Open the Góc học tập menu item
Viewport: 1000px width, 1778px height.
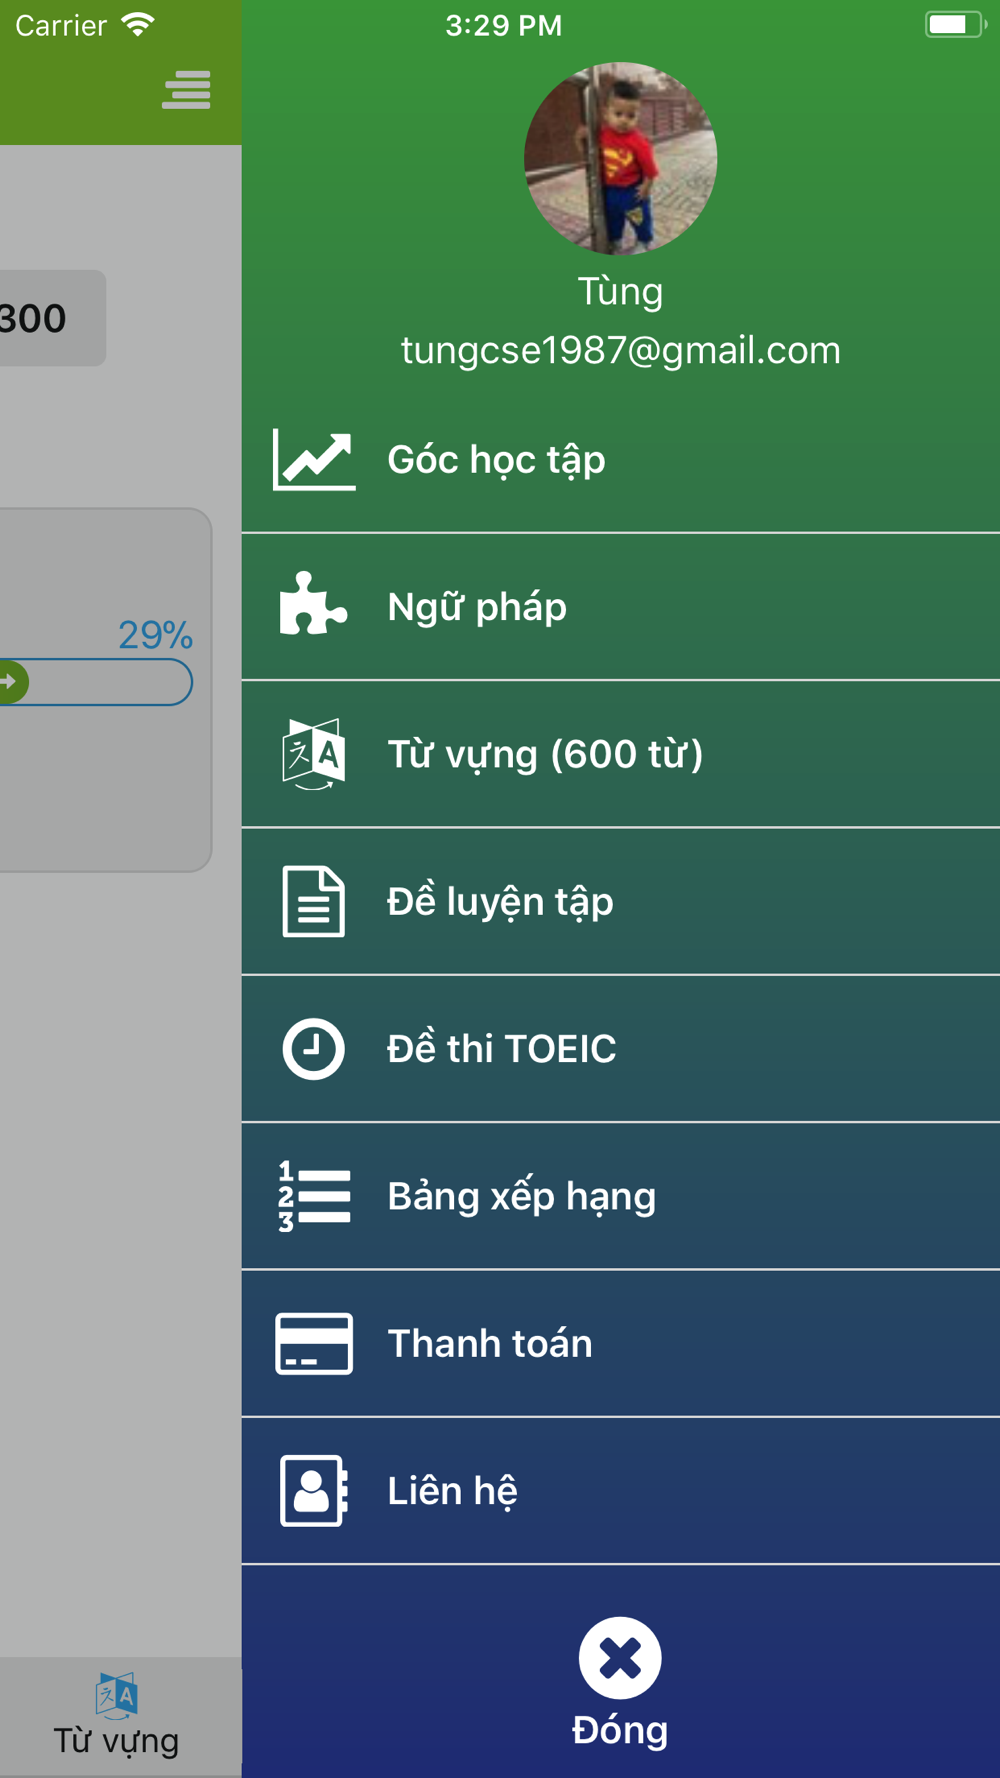pyautogui.click(x=621, y=460)
